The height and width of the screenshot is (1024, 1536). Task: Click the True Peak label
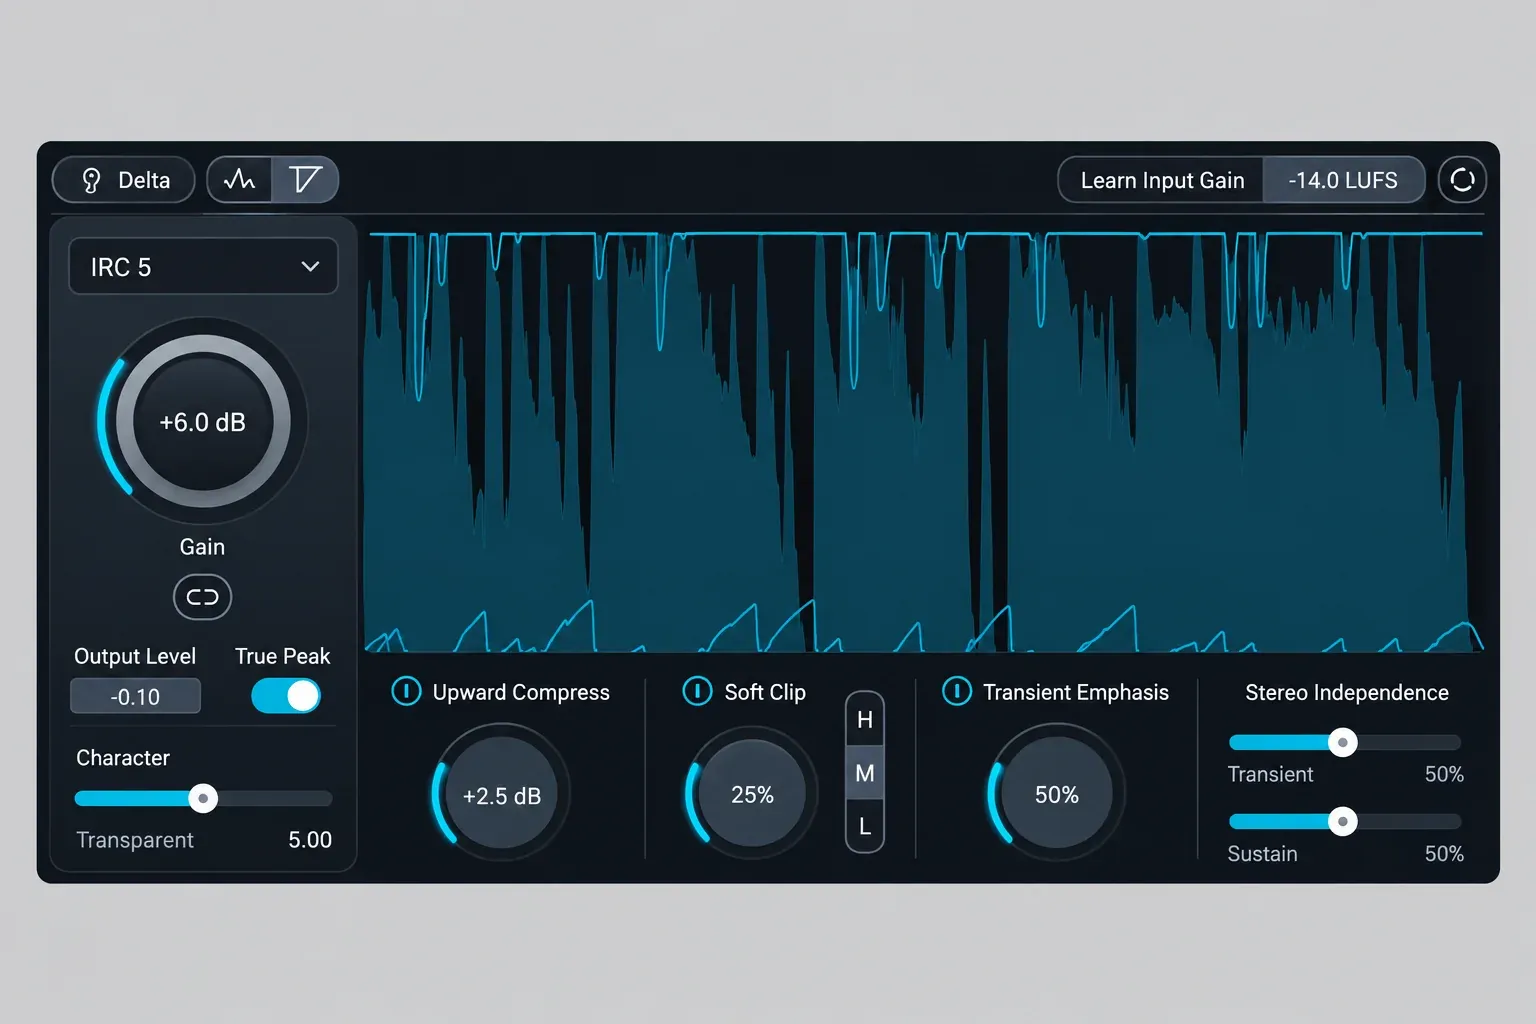point(283,656)
